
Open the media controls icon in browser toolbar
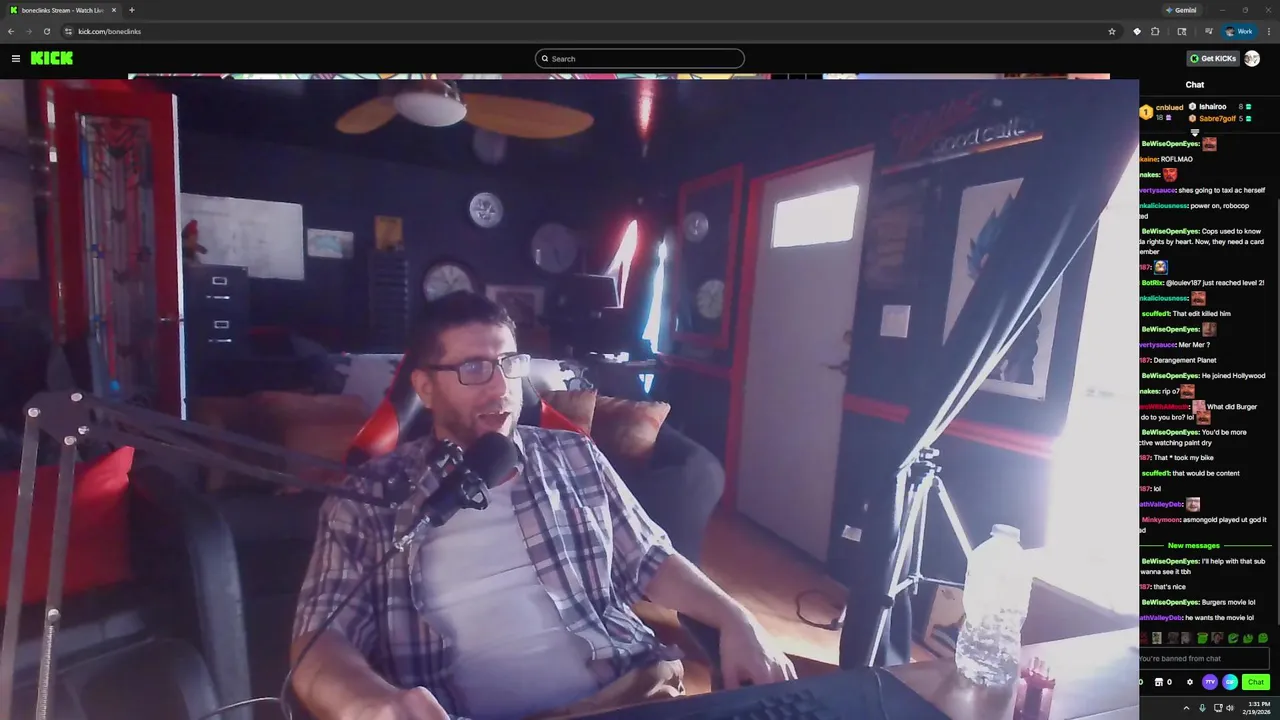tap(1208, 31)
